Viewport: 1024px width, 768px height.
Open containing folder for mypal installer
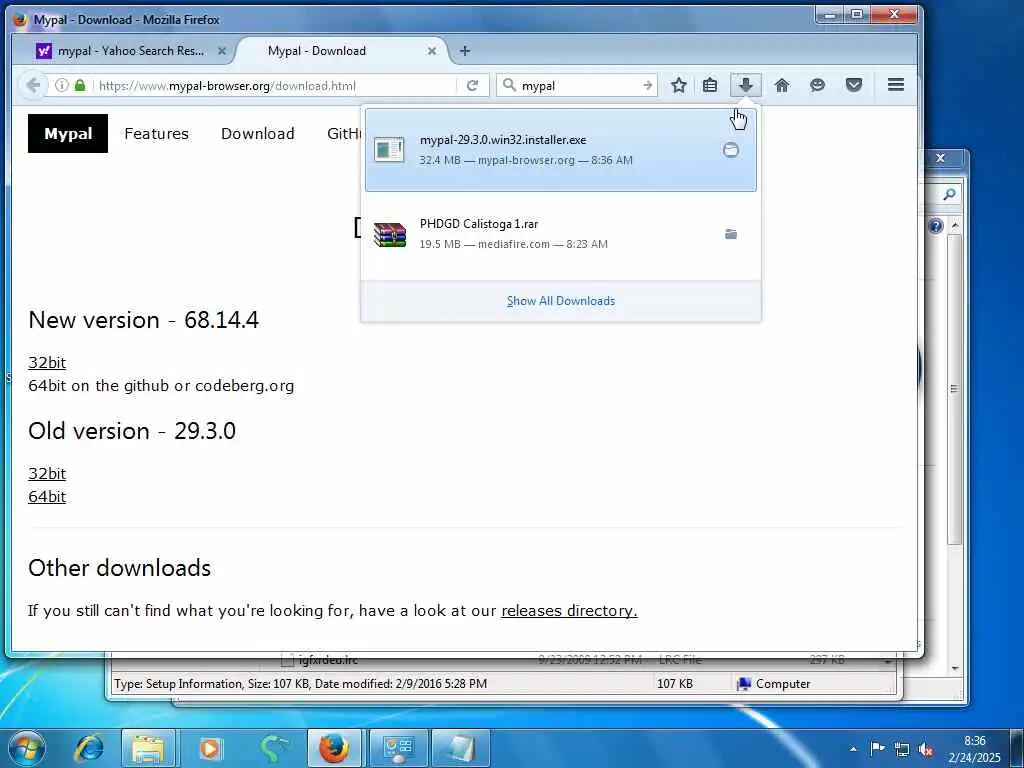click(731, 150)
